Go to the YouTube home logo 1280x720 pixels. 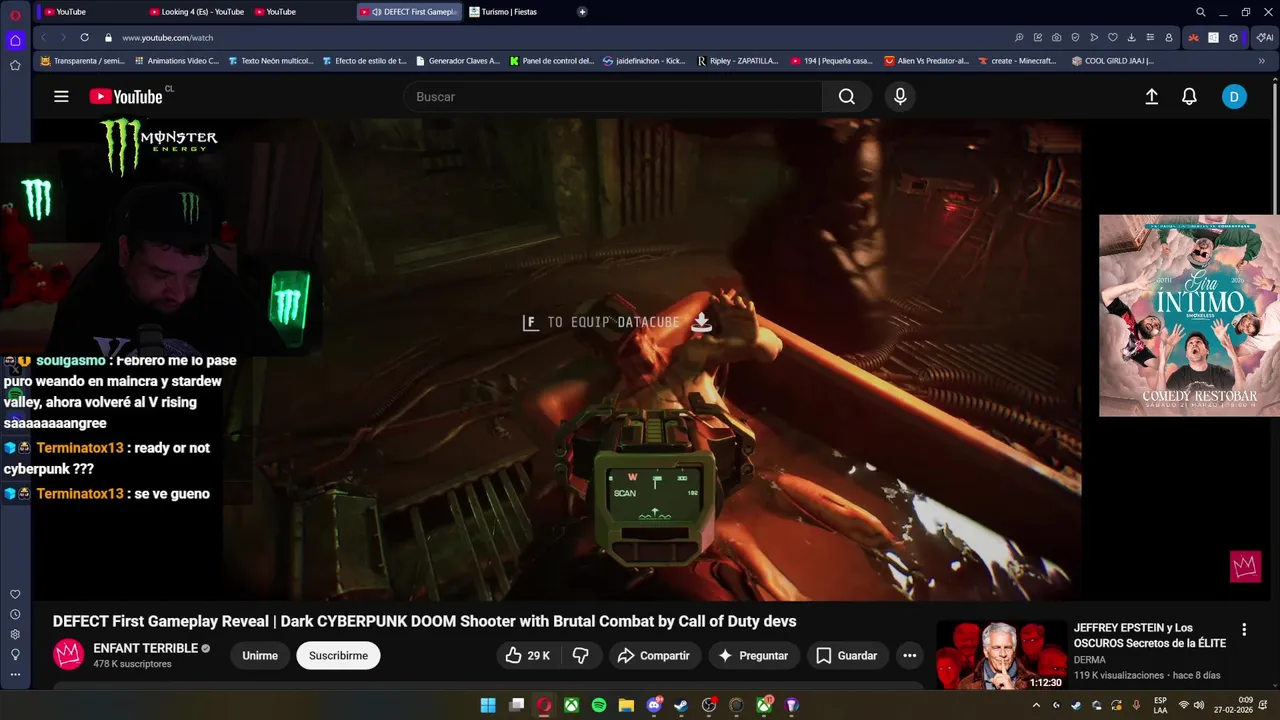(x=126, y=97)
